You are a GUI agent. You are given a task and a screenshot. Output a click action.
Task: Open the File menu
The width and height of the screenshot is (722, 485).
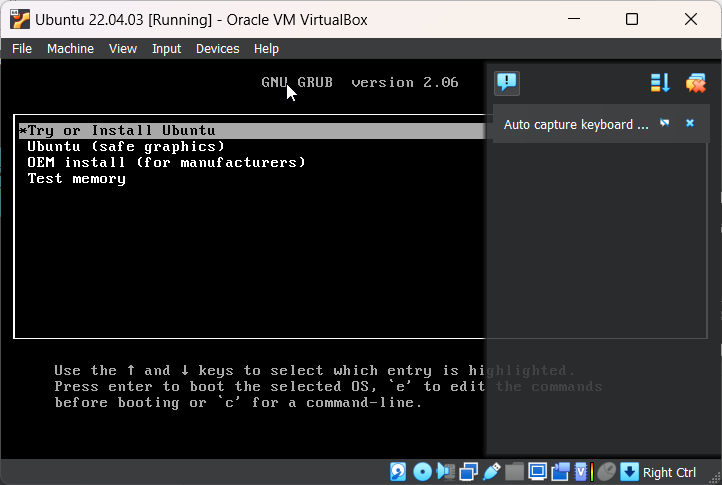pos(22,48)
